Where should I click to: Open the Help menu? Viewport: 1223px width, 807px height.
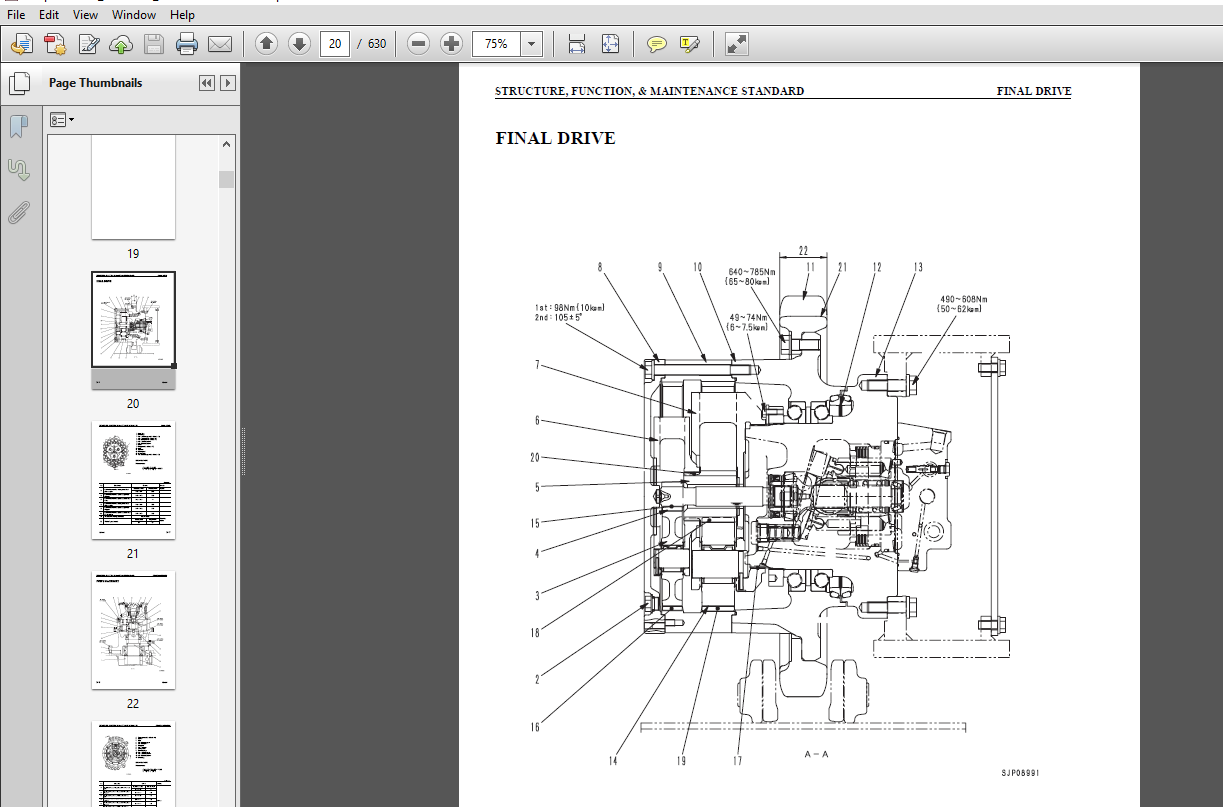click(x=182, y=15)
